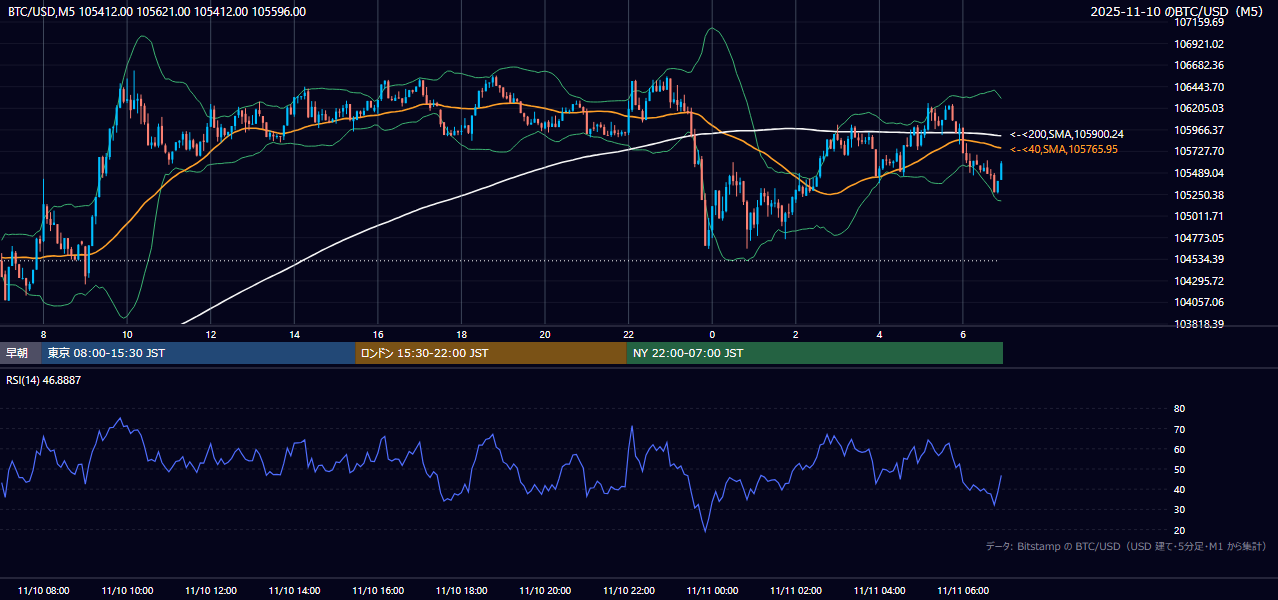The image size is (1278, 600).
Task: Click the Bitstamp data source note
Action: (1126, 547)
